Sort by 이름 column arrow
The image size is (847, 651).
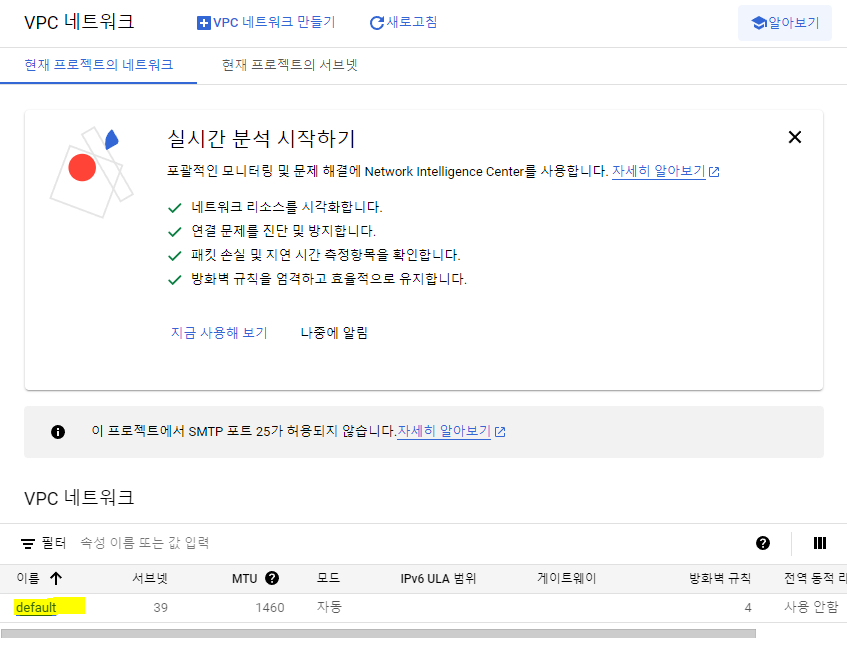[56, 579]
